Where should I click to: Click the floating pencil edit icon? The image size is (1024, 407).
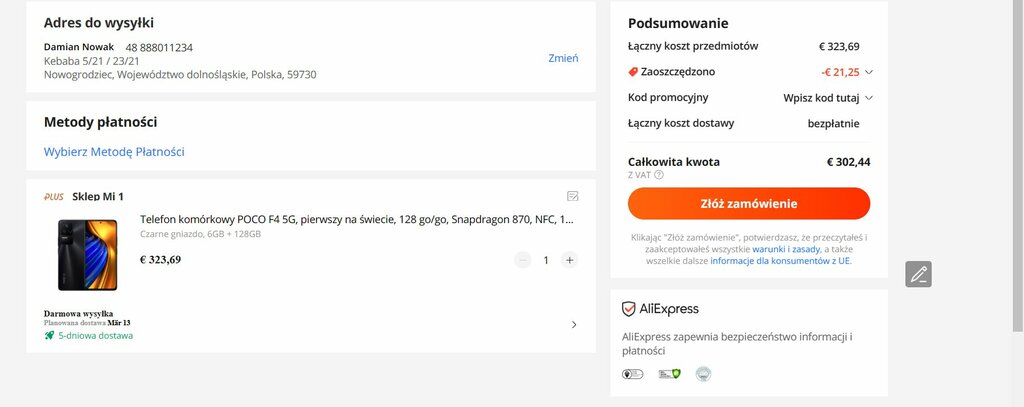(918, 274)
